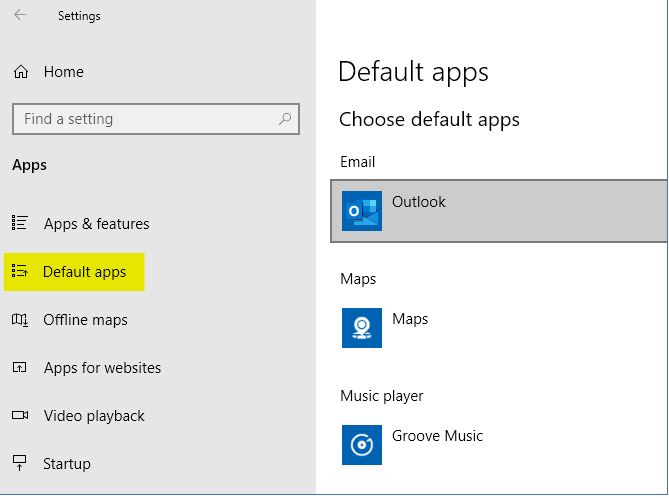Image resolution: width=669 pixels, height=498 pixels.
Task: Change the default Email app from Outlook
Action: point(498,211)
